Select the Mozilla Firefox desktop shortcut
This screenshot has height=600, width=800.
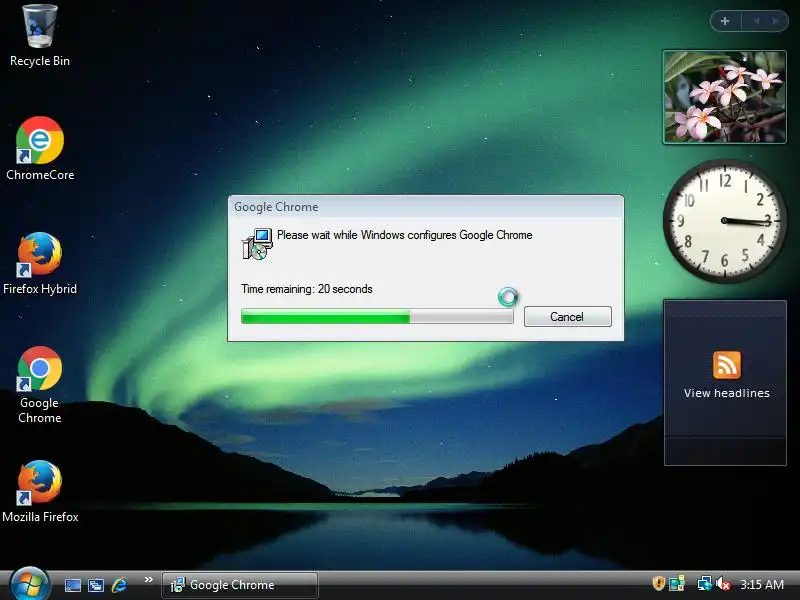(x=40, y=491)
